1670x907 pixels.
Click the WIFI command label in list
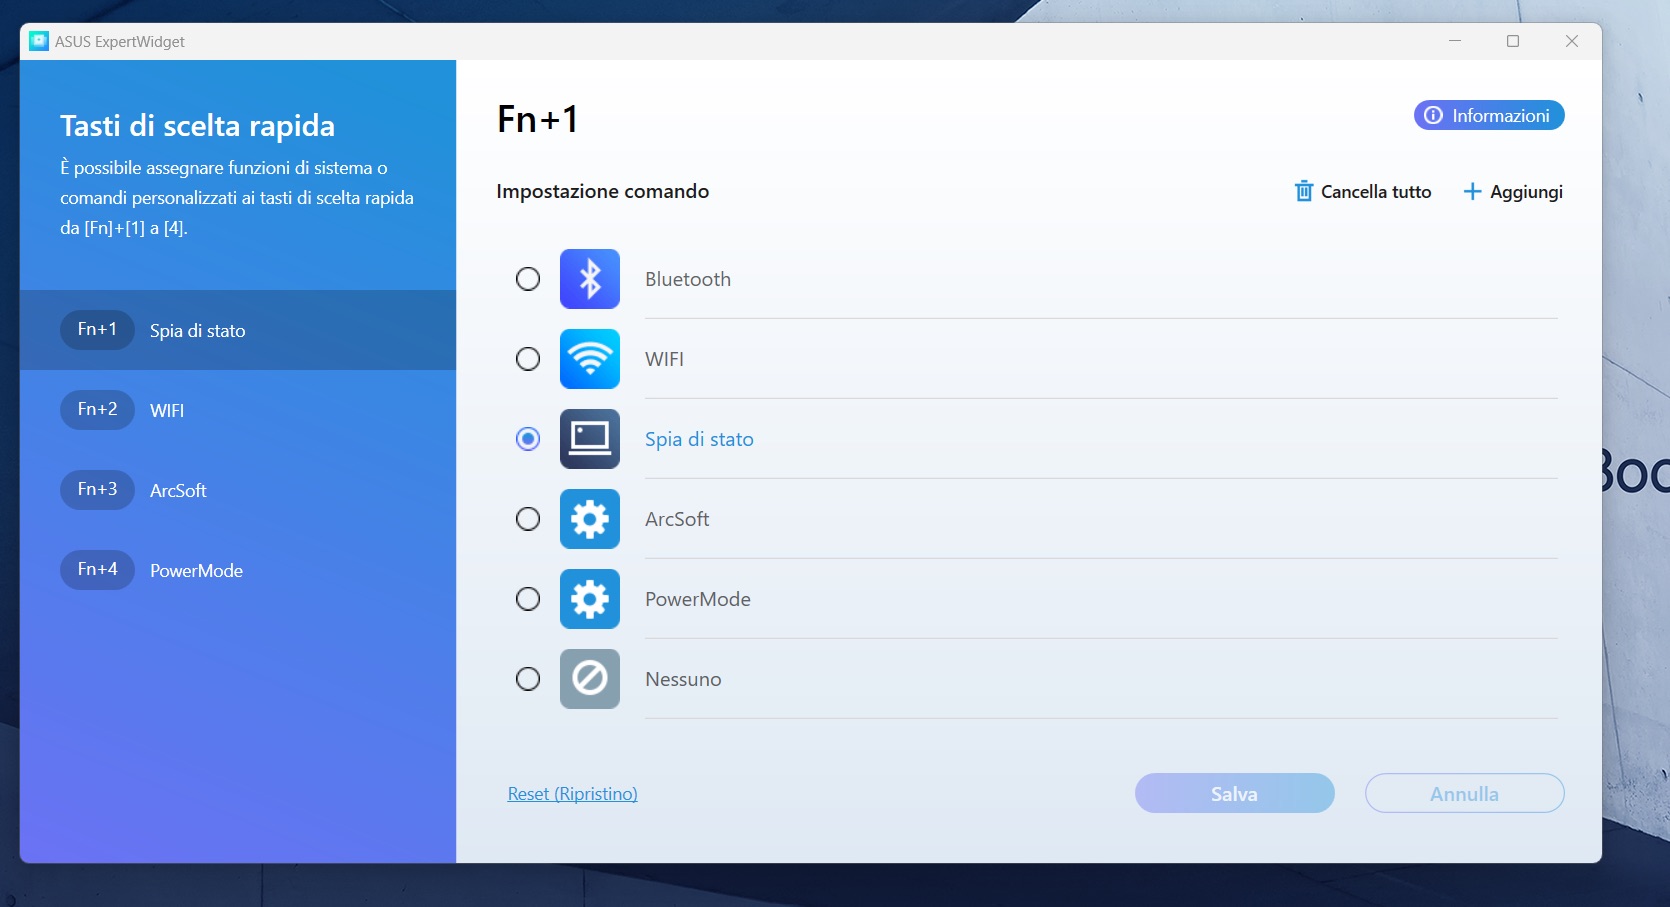(x=665, y=359)
